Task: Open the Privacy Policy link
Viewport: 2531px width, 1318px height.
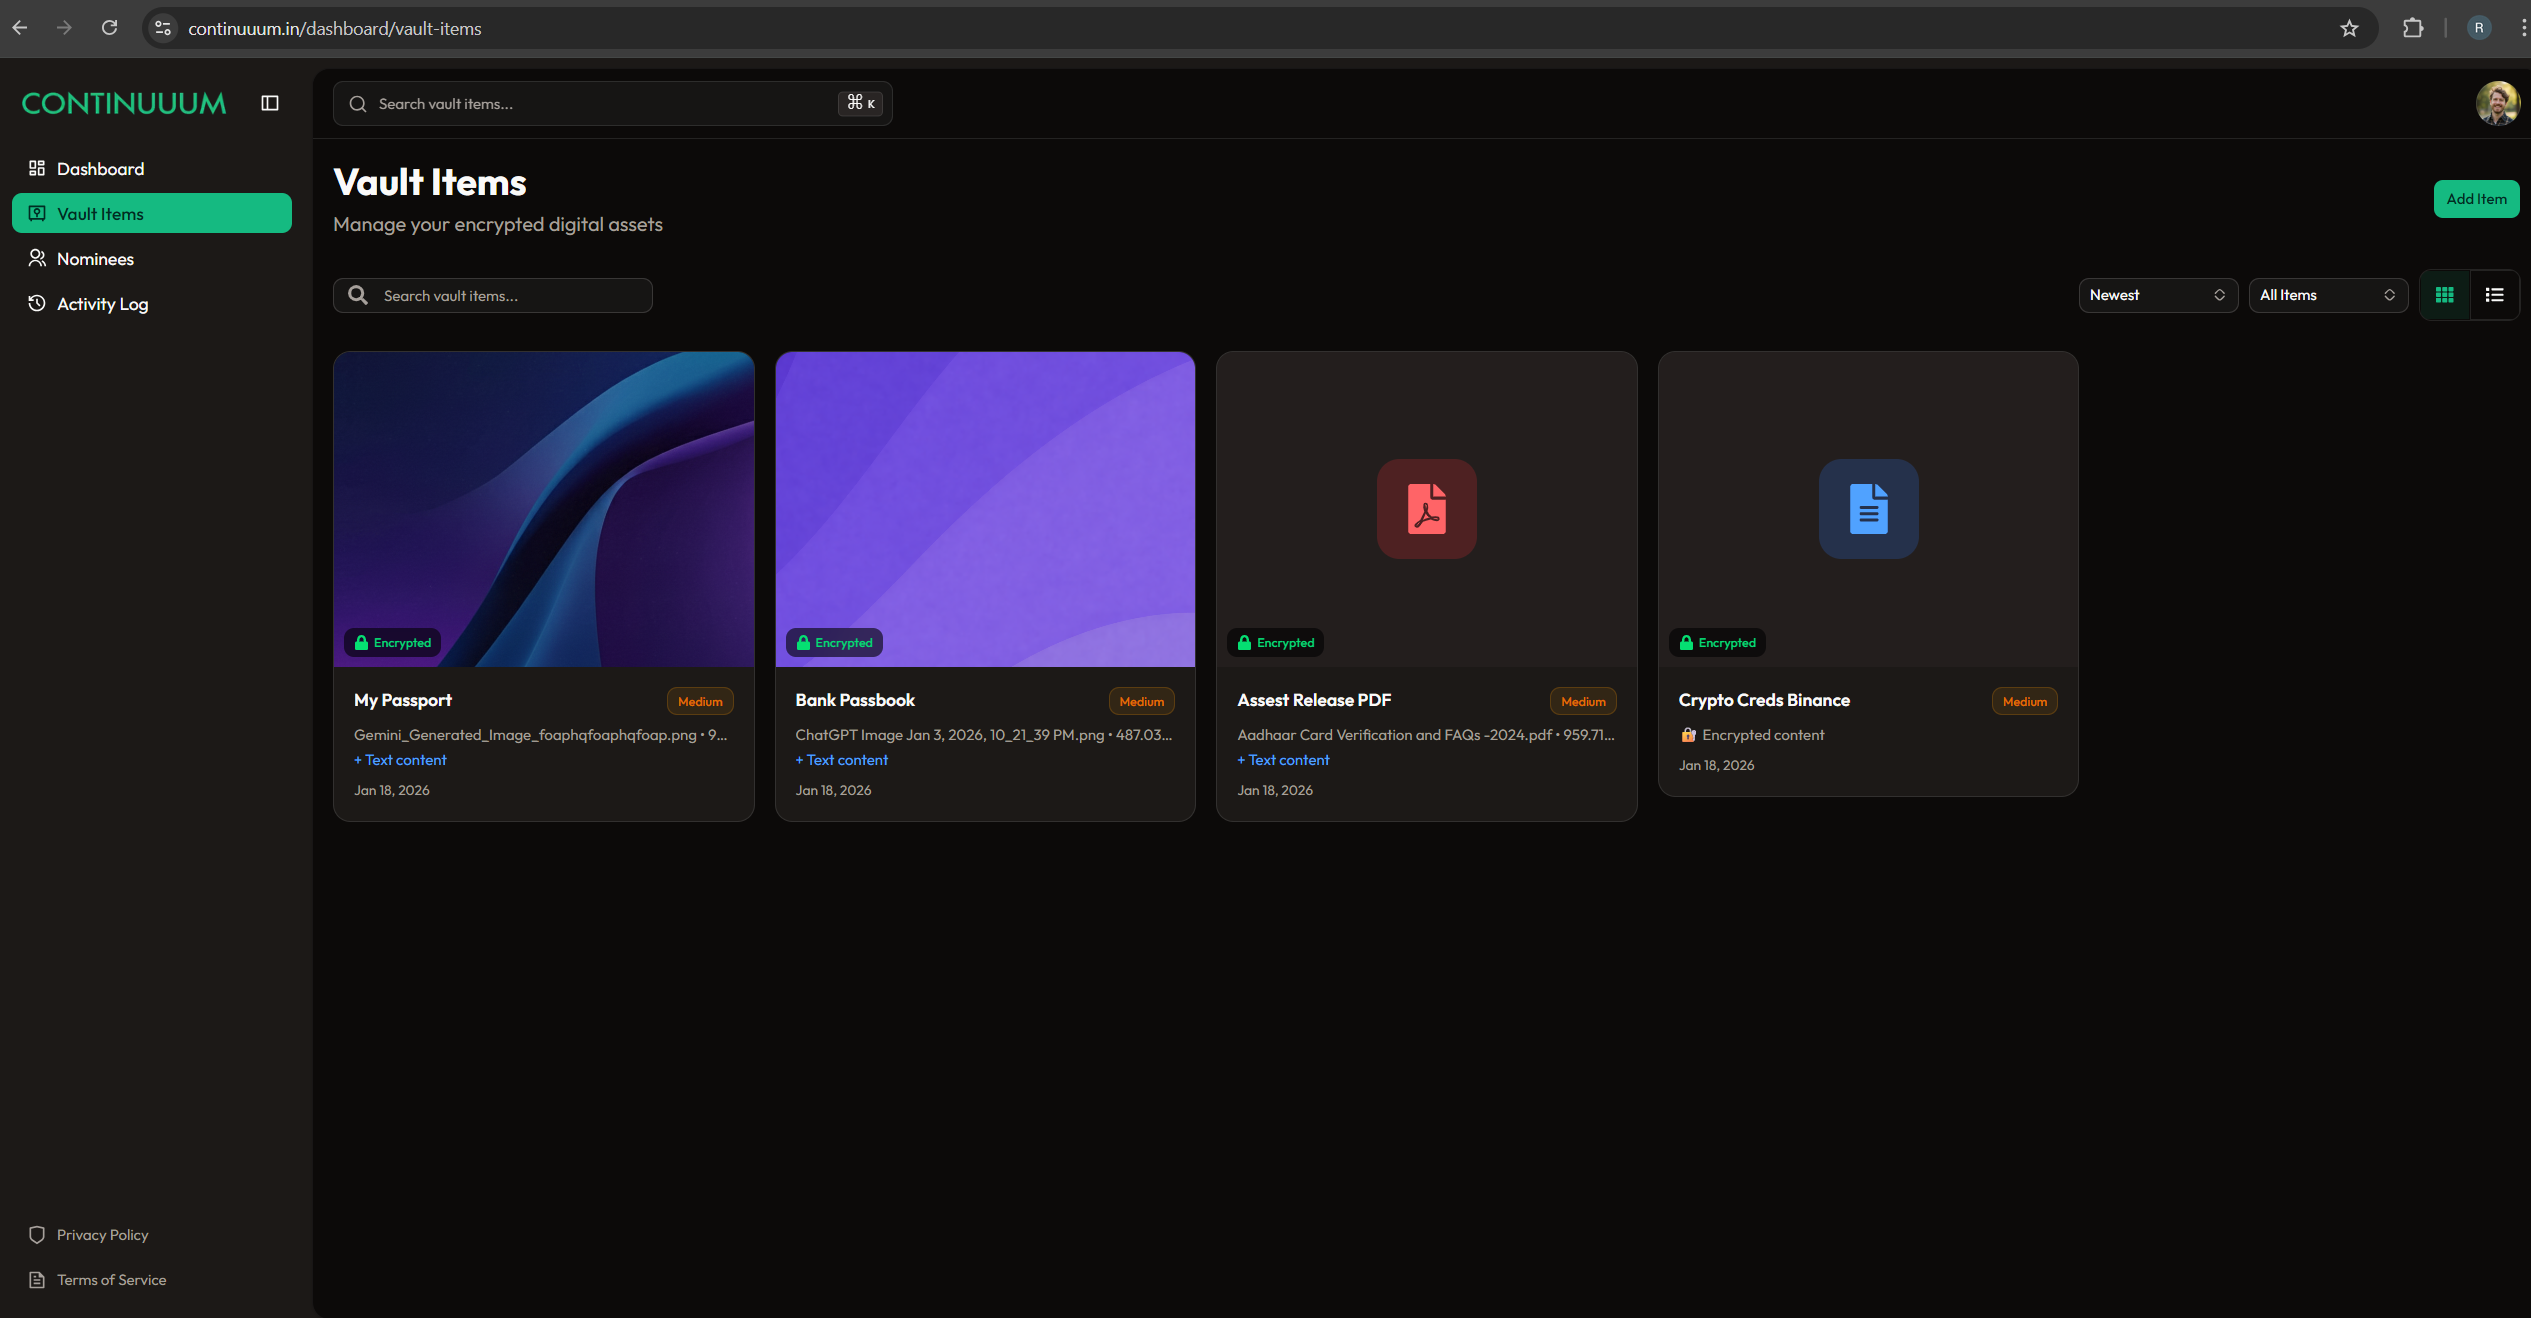Action: coord(101,1234)
